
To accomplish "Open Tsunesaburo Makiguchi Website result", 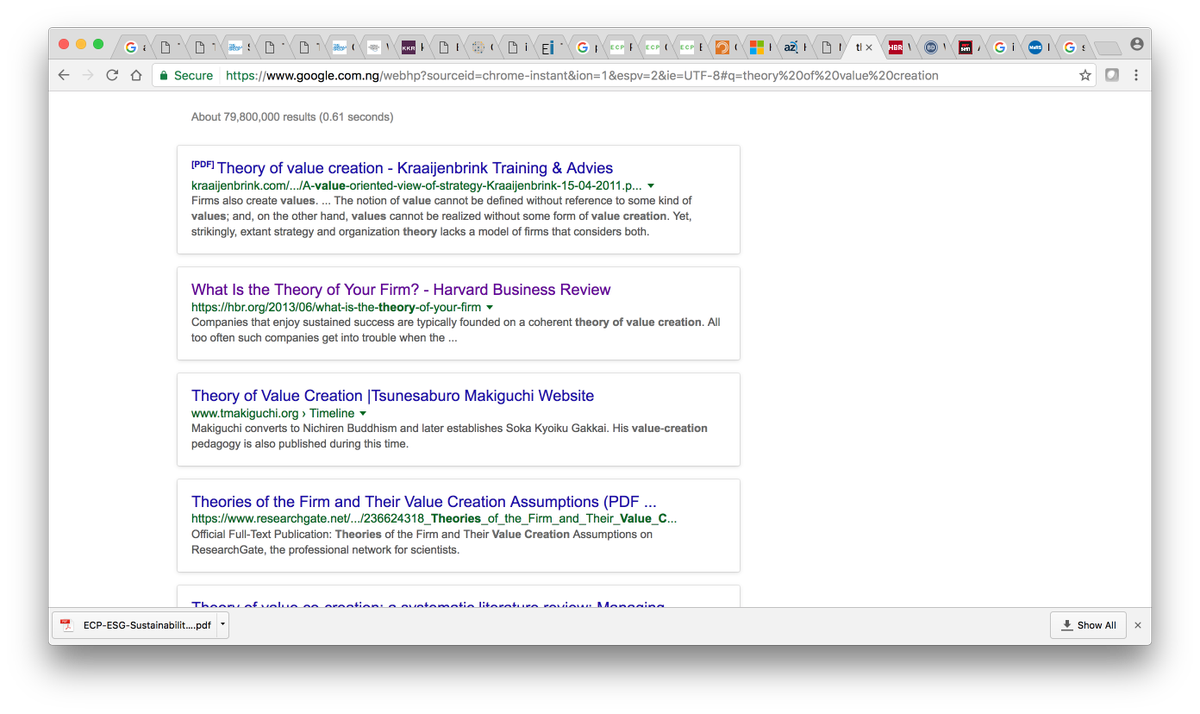I will [x=393, y=396].
